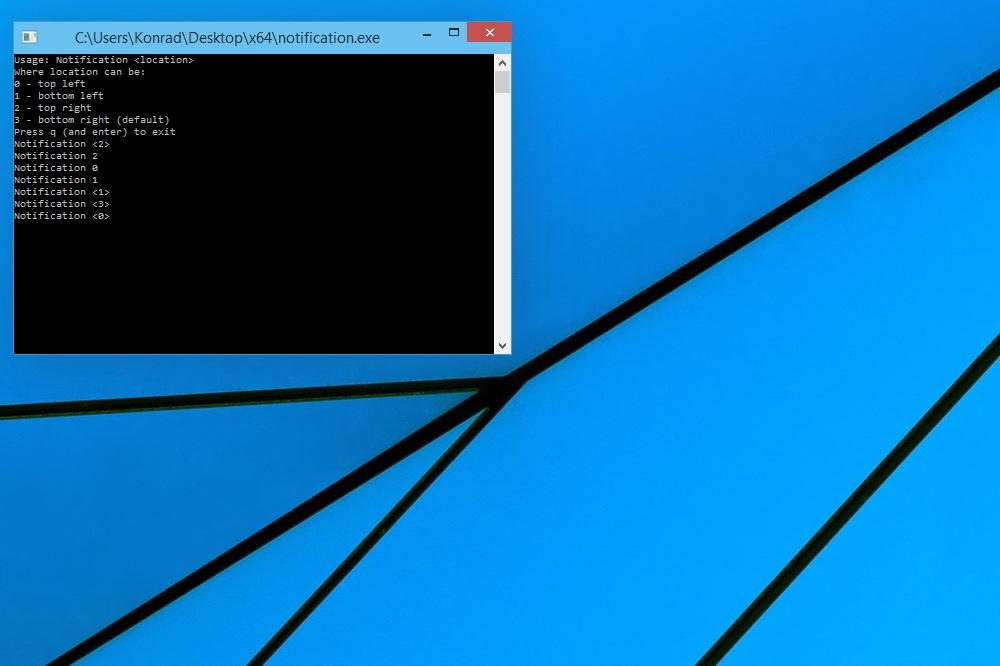
Task: Click the notification.exe path in the title bar
Action: (x=227, y=38)
